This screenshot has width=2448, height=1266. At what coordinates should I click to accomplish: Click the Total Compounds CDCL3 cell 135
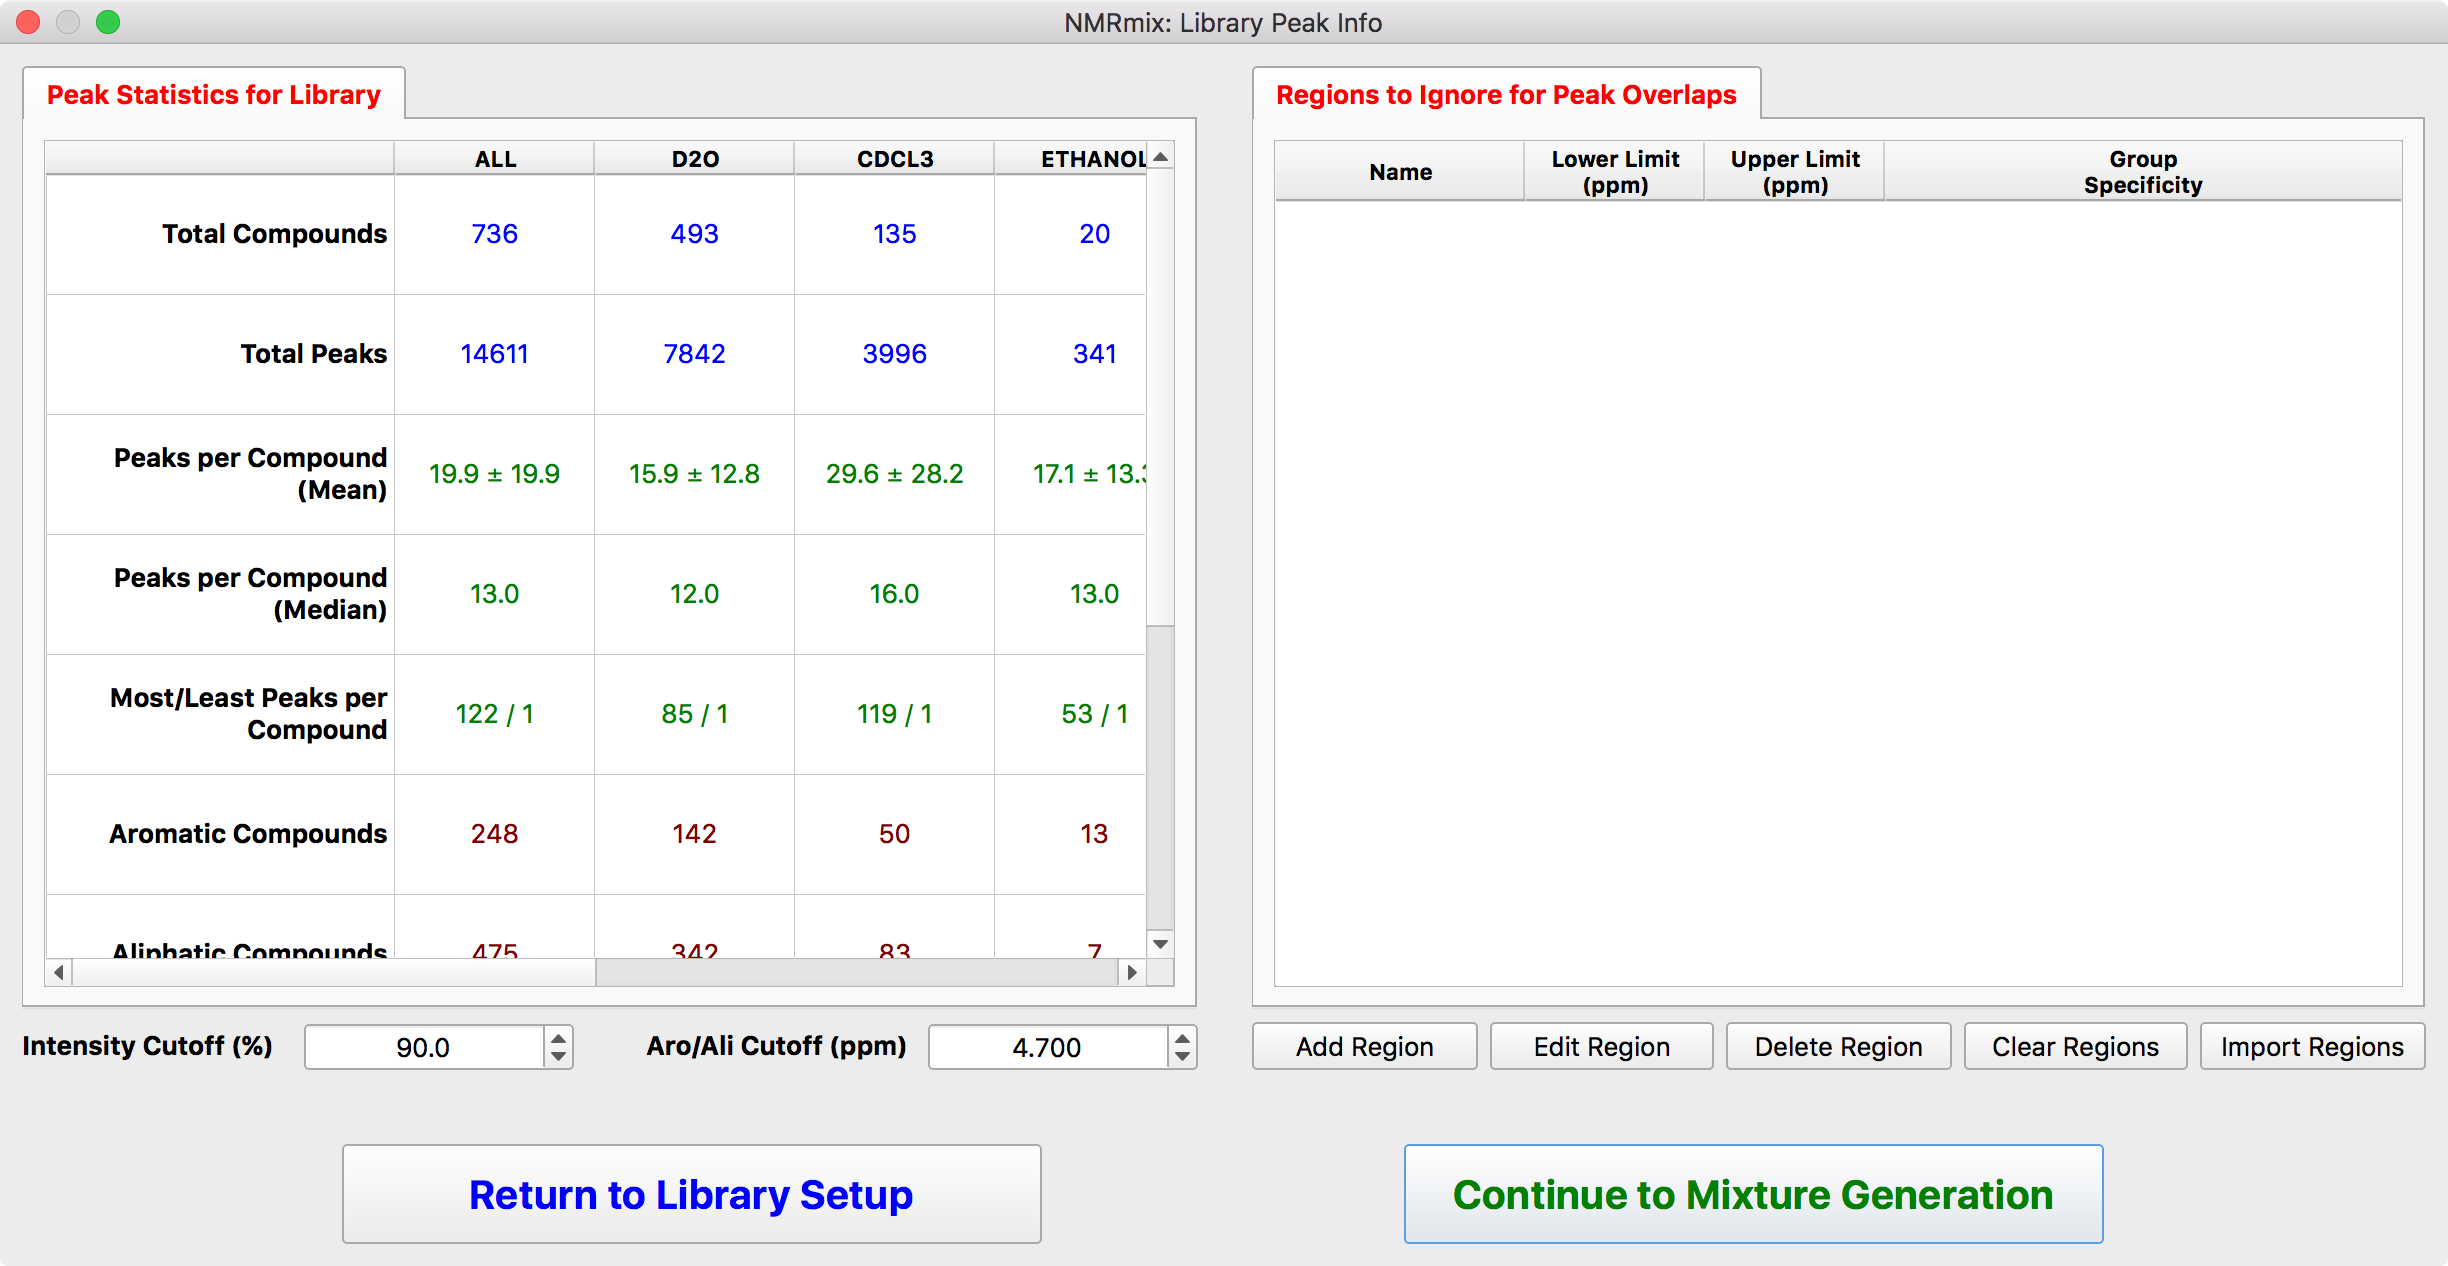[895, 234]
